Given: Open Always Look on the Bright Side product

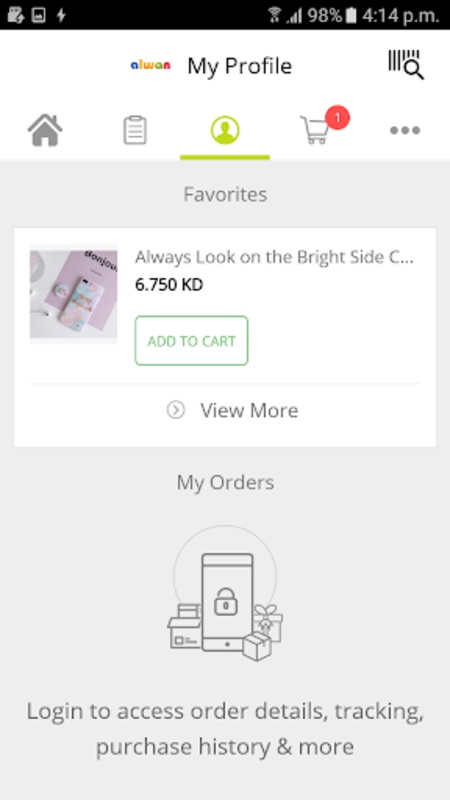Looking at the screenshot, I should [x=274, y=257].
